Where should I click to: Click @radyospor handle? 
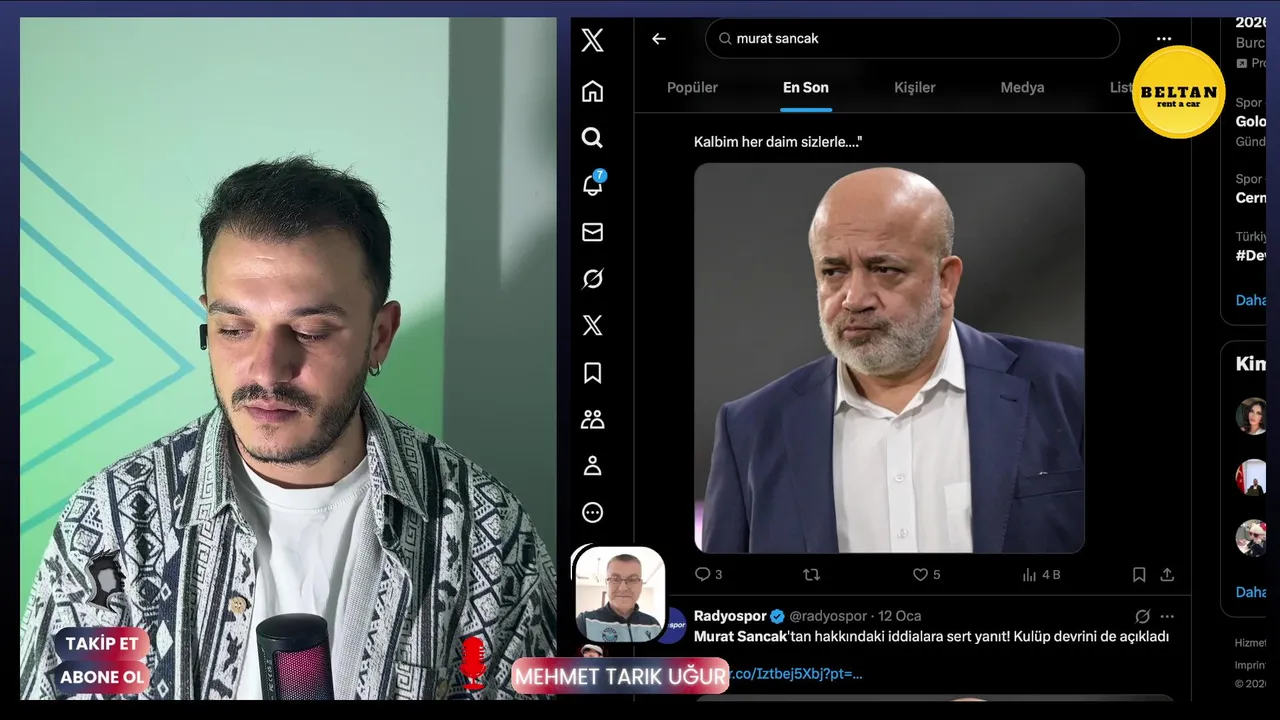828,616
